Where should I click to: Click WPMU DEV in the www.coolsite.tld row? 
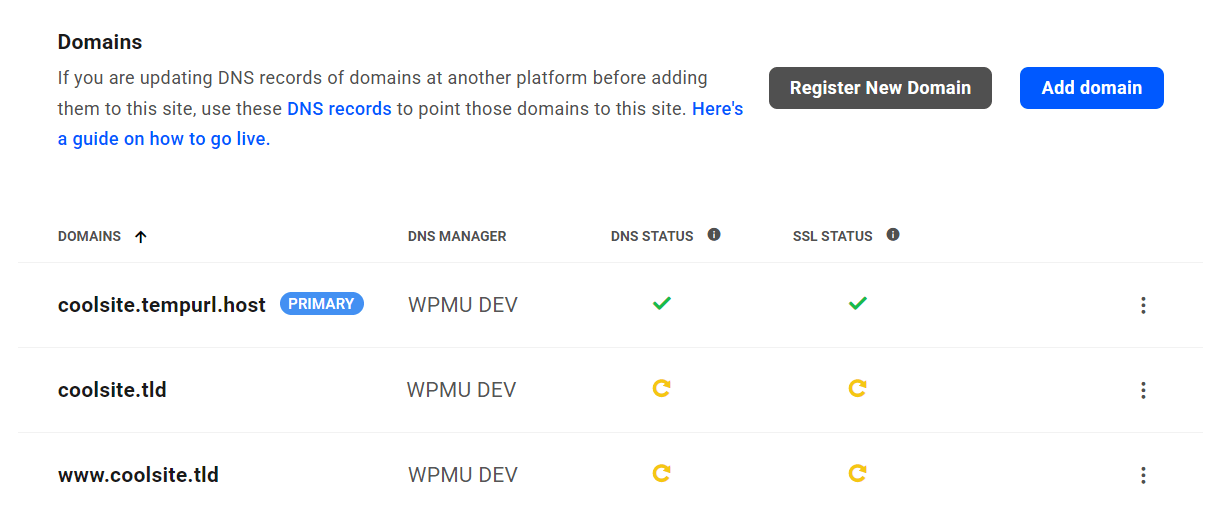[463, 475]
